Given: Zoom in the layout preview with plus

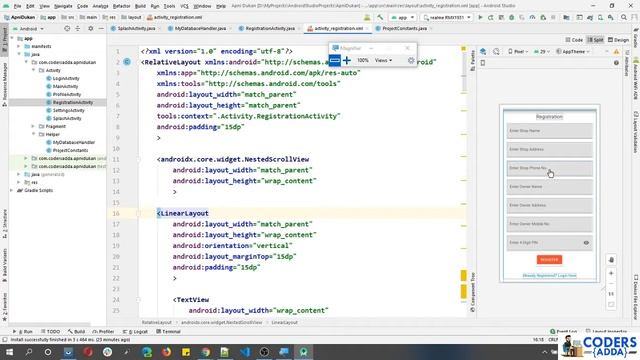Looking at the screenshot, I should click(x=611, y=273).
